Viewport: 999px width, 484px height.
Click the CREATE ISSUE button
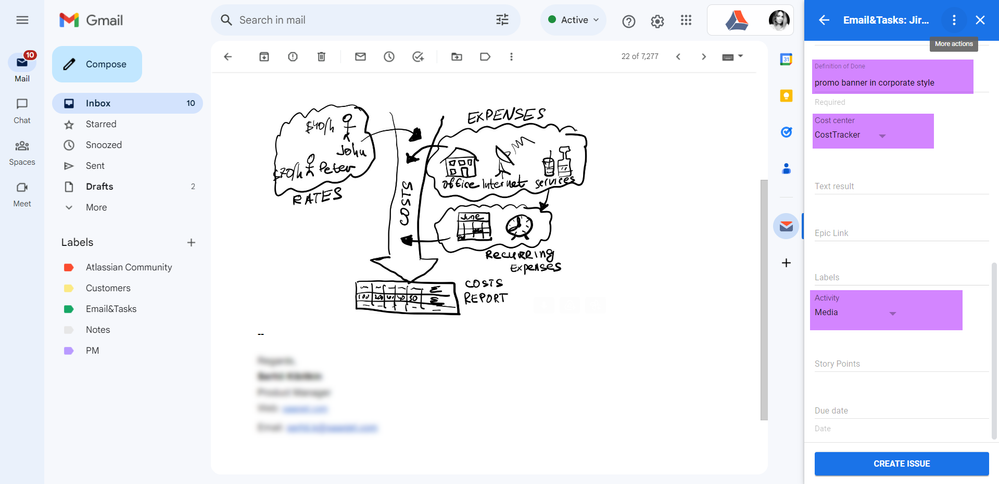point(902,464)
